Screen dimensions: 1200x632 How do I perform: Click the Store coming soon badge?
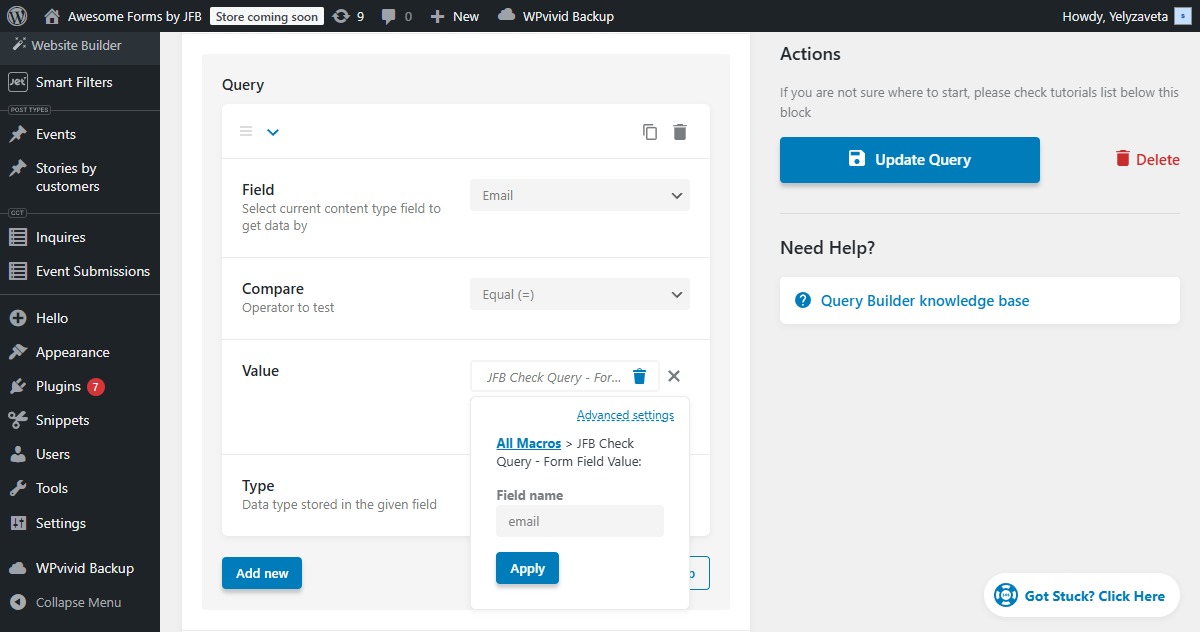[267, 16]
